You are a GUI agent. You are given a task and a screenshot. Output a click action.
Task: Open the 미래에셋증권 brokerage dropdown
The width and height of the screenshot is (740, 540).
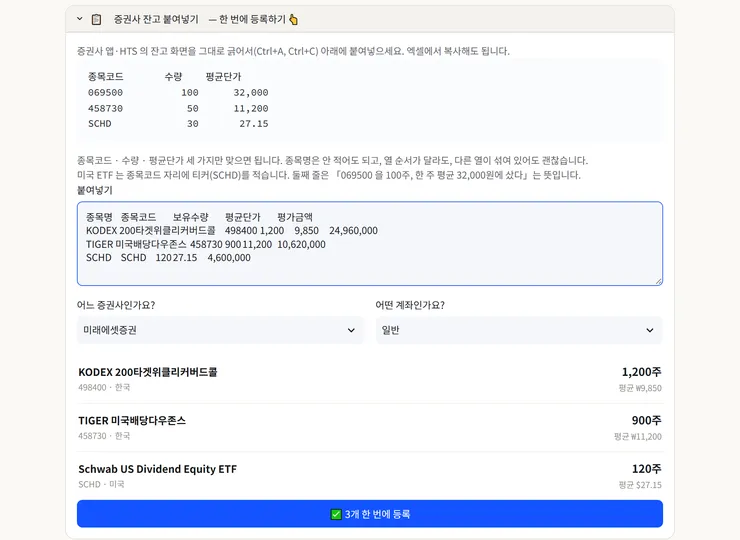(220, 330)
